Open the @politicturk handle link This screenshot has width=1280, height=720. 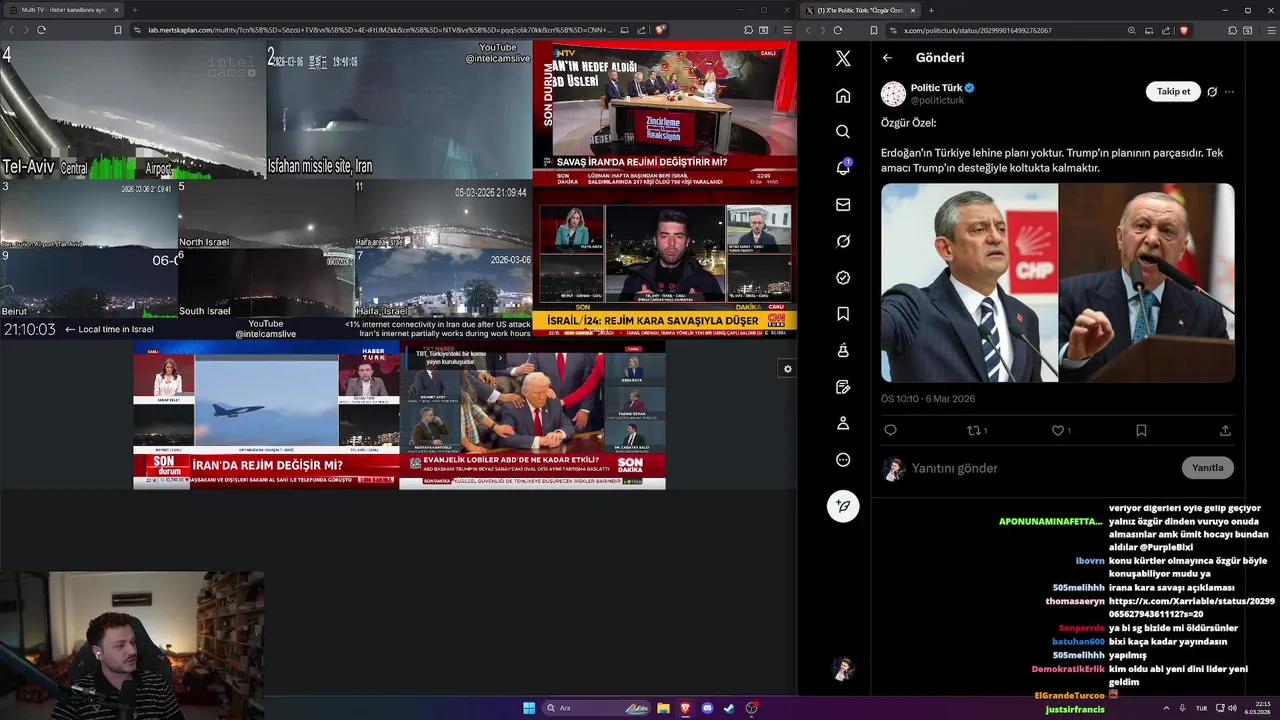tap(937, 100)
